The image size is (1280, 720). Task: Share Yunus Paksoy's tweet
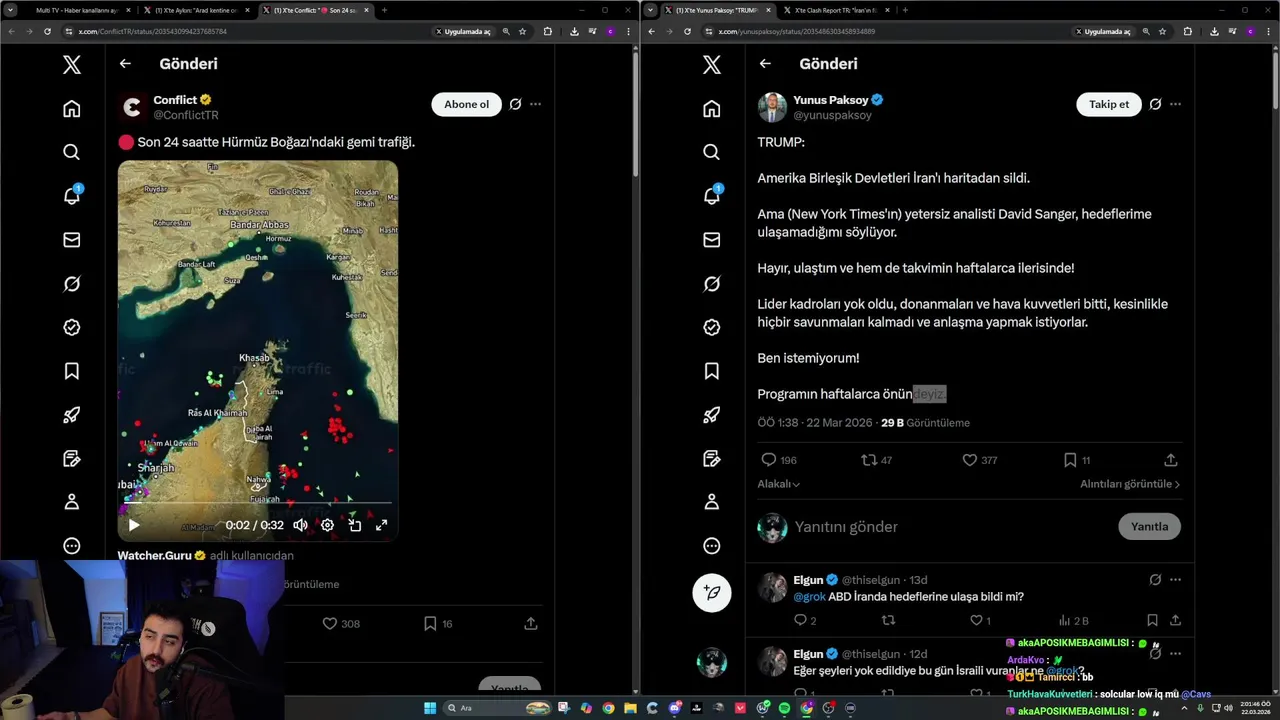pyautogui.click(x=1170, y=460)
